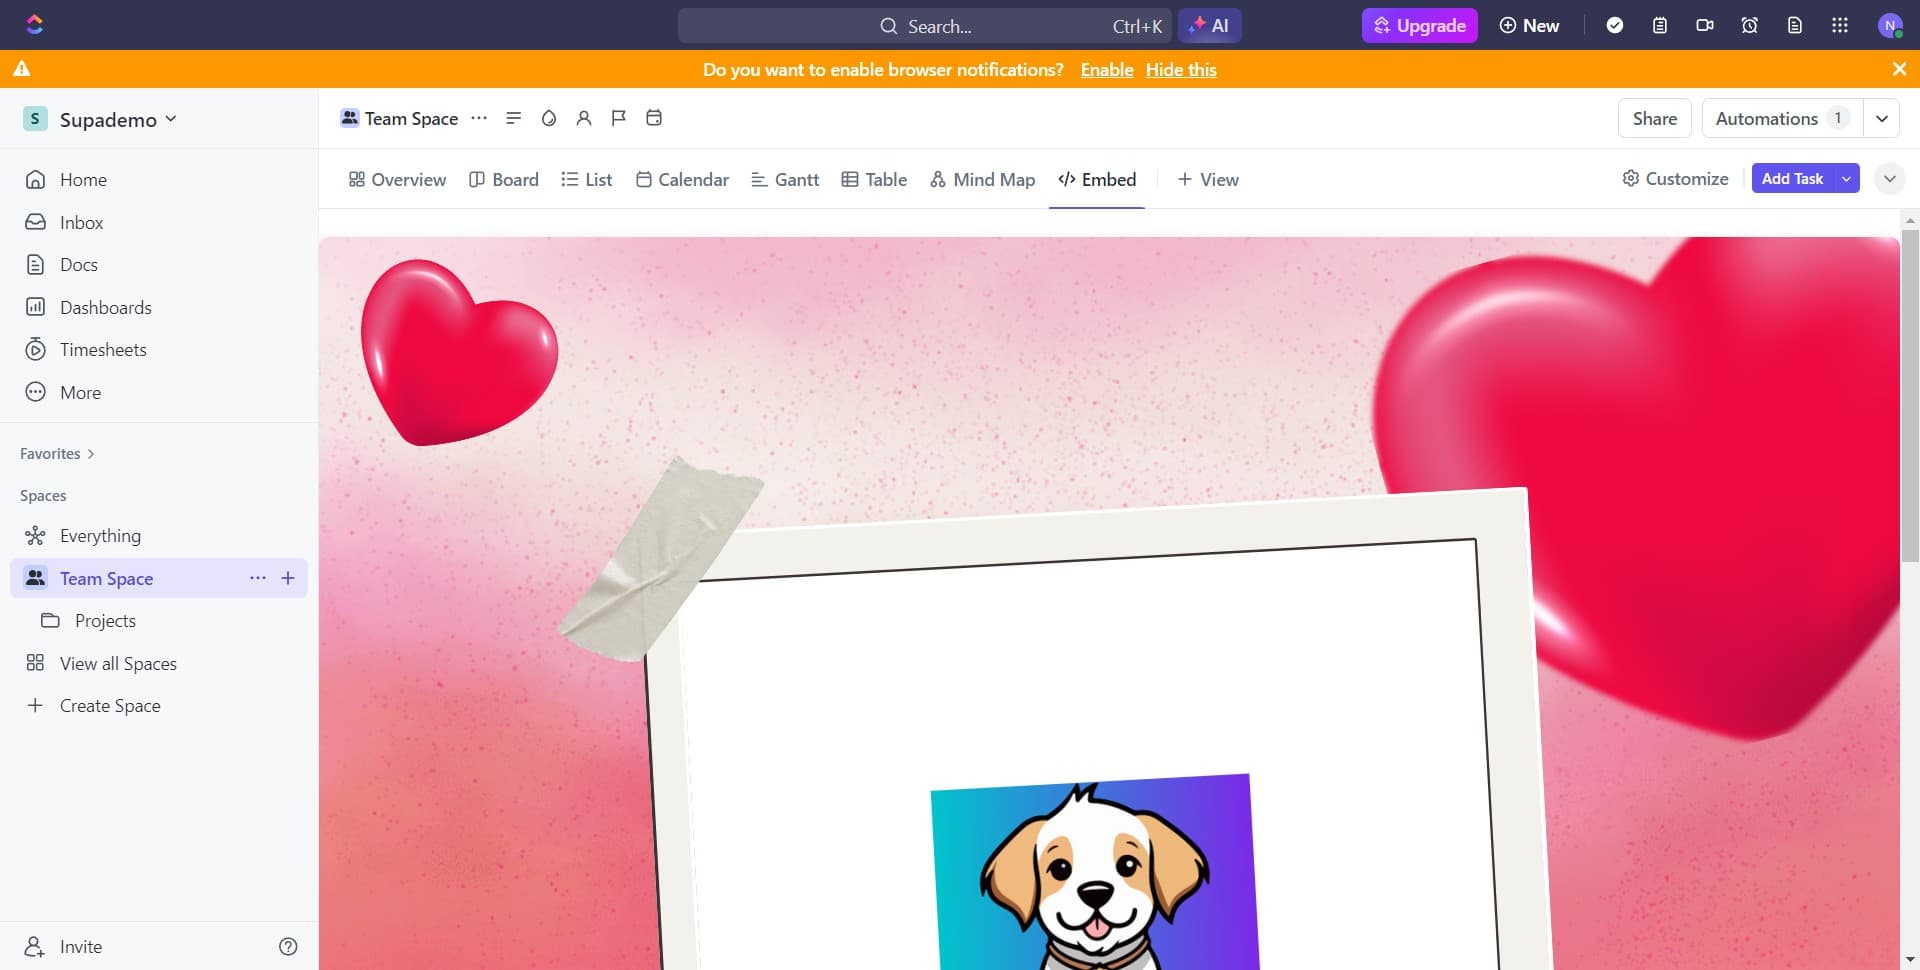
Task: Open the Notepad clipboard icon
Action: (x=1660, y=25)
